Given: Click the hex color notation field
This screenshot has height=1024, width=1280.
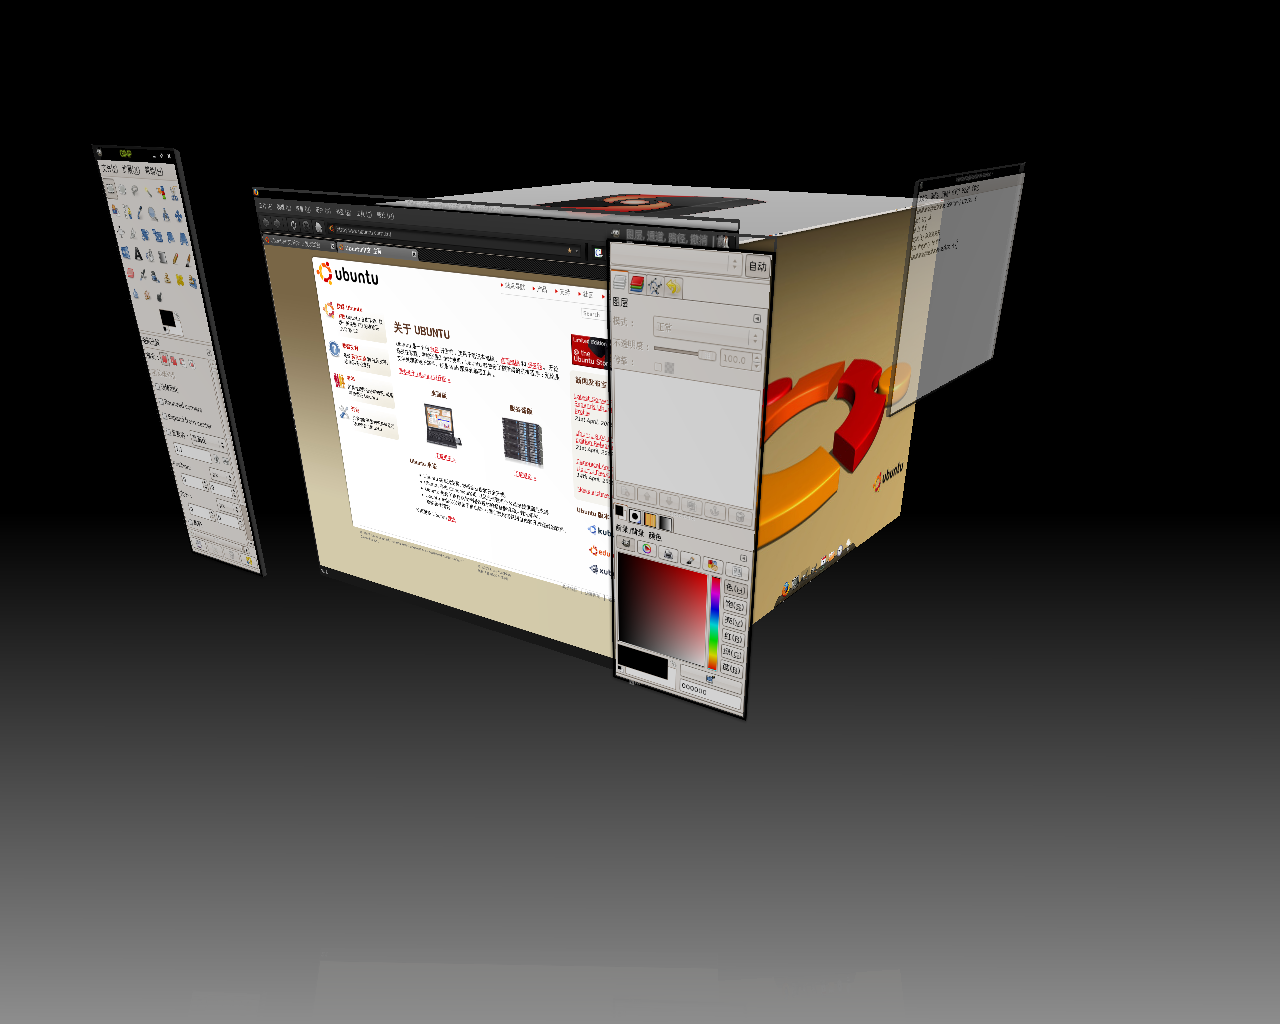Looking at the screenshot, I should 710,695.
